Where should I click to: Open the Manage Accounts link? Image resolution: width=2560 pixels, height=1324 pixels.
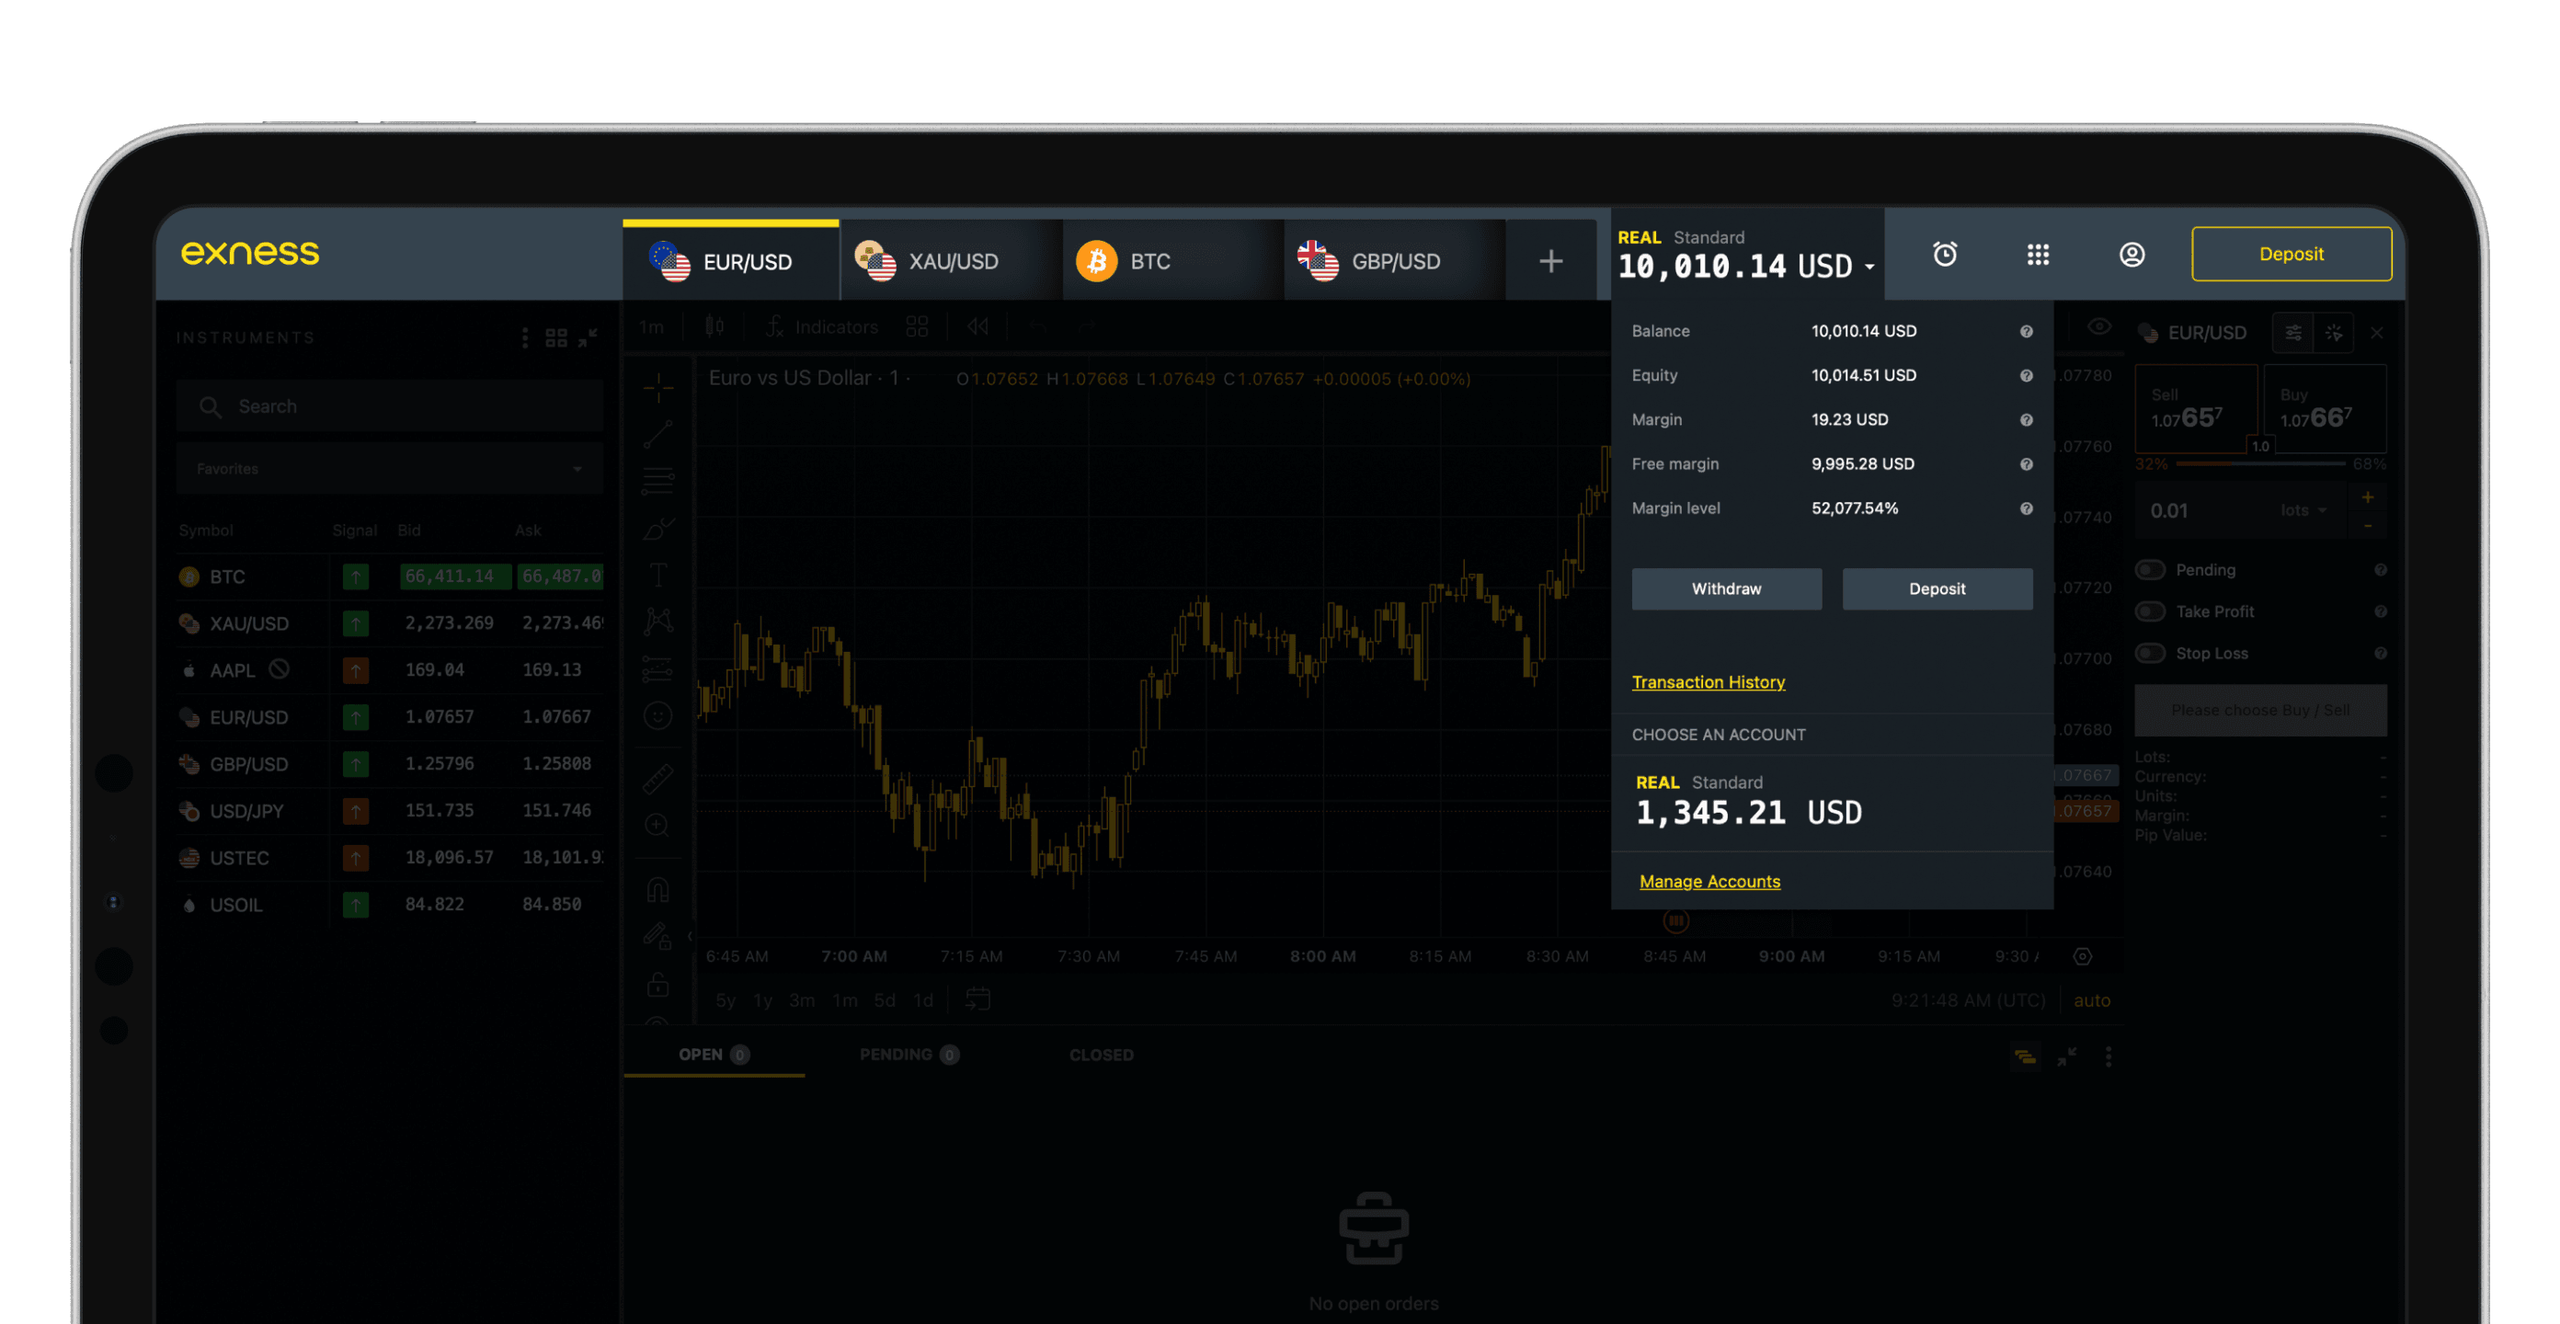1709,881
